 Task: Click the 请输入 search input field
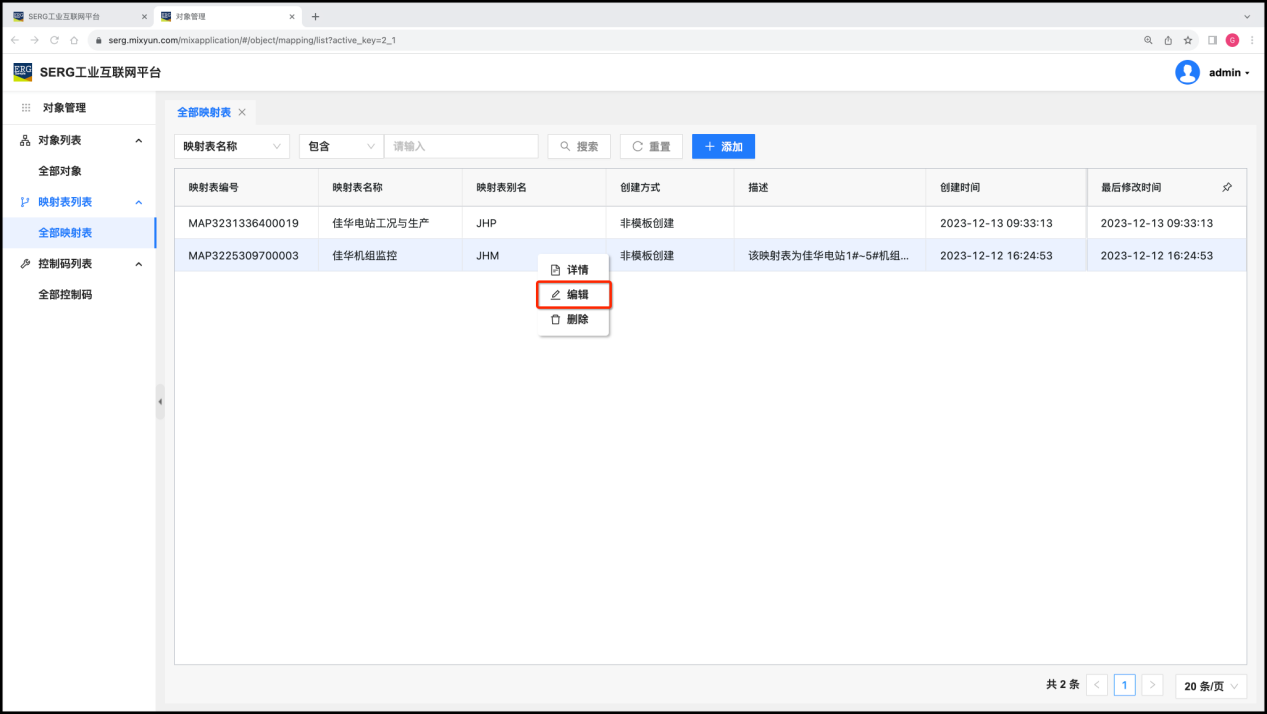click(x=461, y=146)
